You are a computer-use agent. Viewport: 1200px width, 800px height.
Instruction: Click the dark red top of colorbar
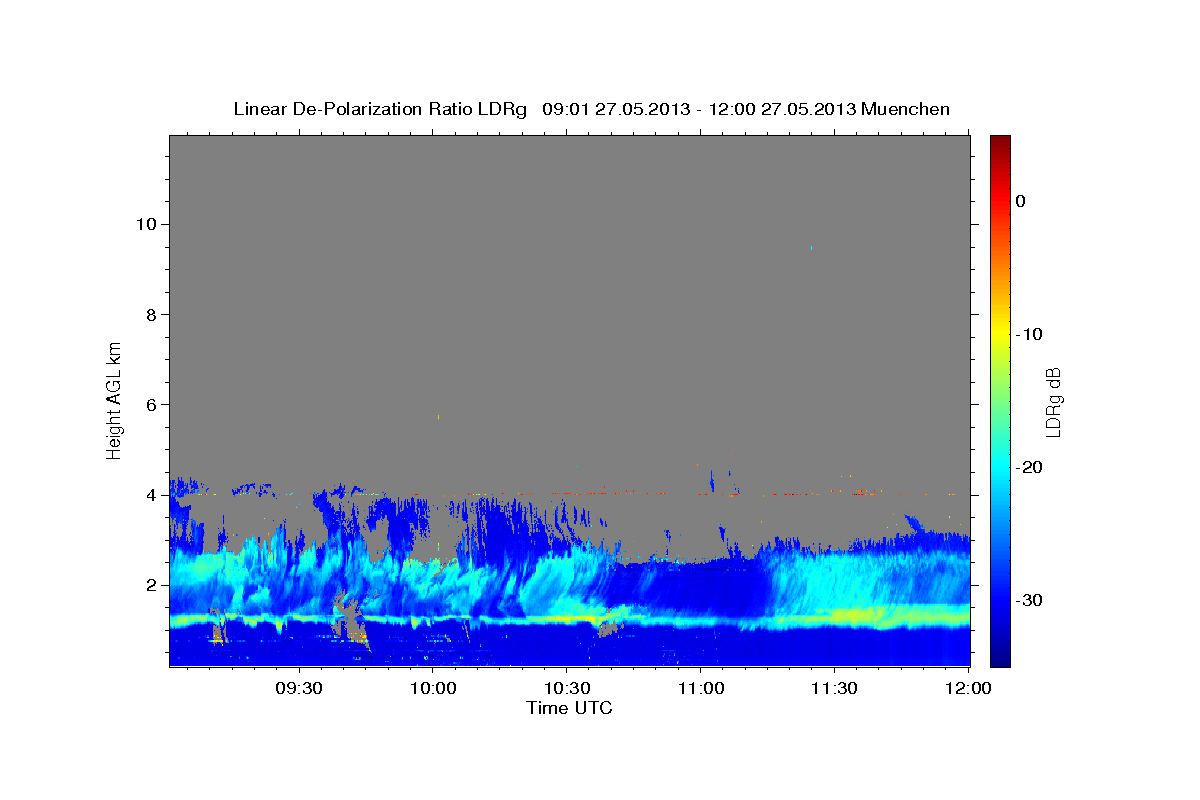point(1000,142)
